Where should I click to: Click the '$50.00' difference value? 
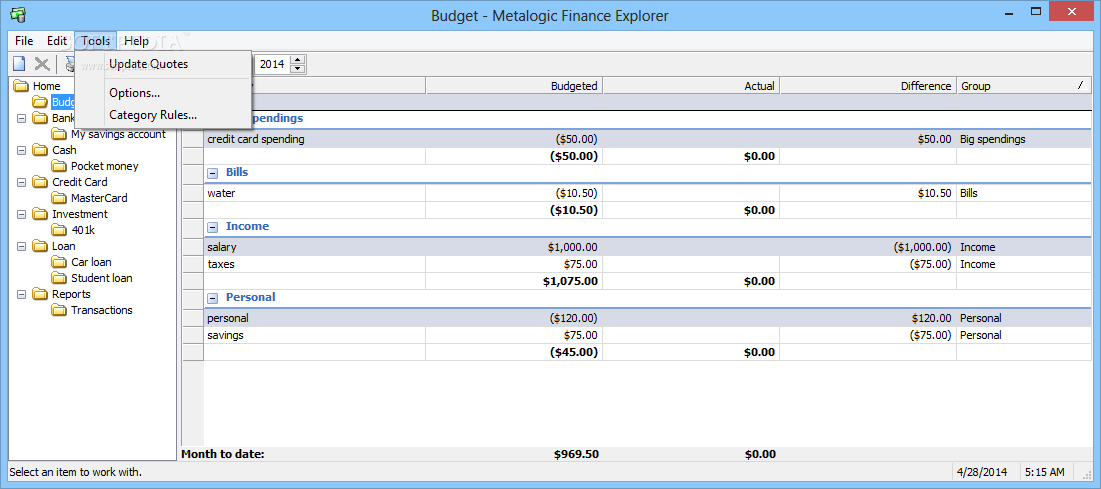point(935,139)
